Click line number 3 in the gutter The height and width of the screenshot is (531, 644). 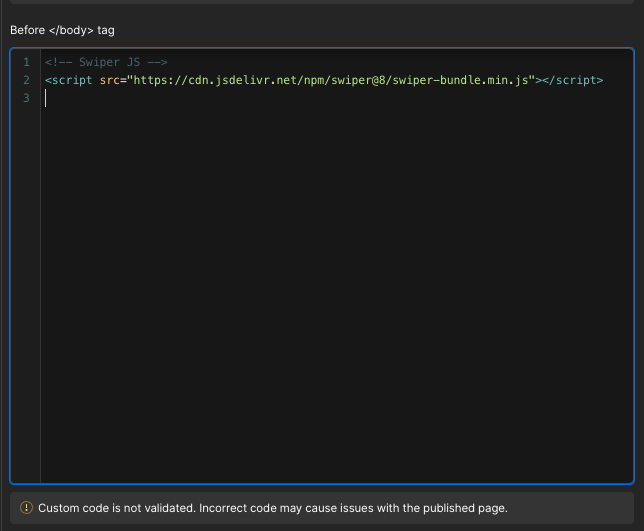click(x=26, y=98)
